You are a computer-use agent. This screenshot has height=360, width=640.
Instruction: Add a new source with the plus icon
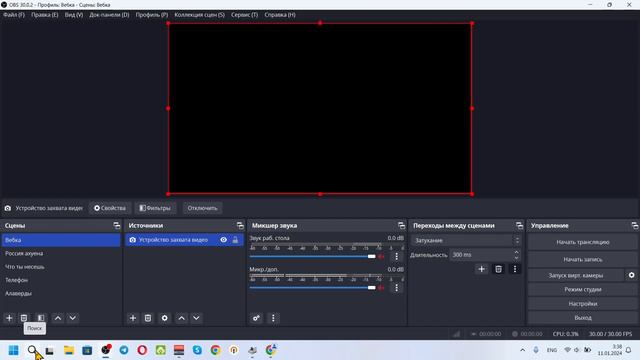click(x=133, y=318)
